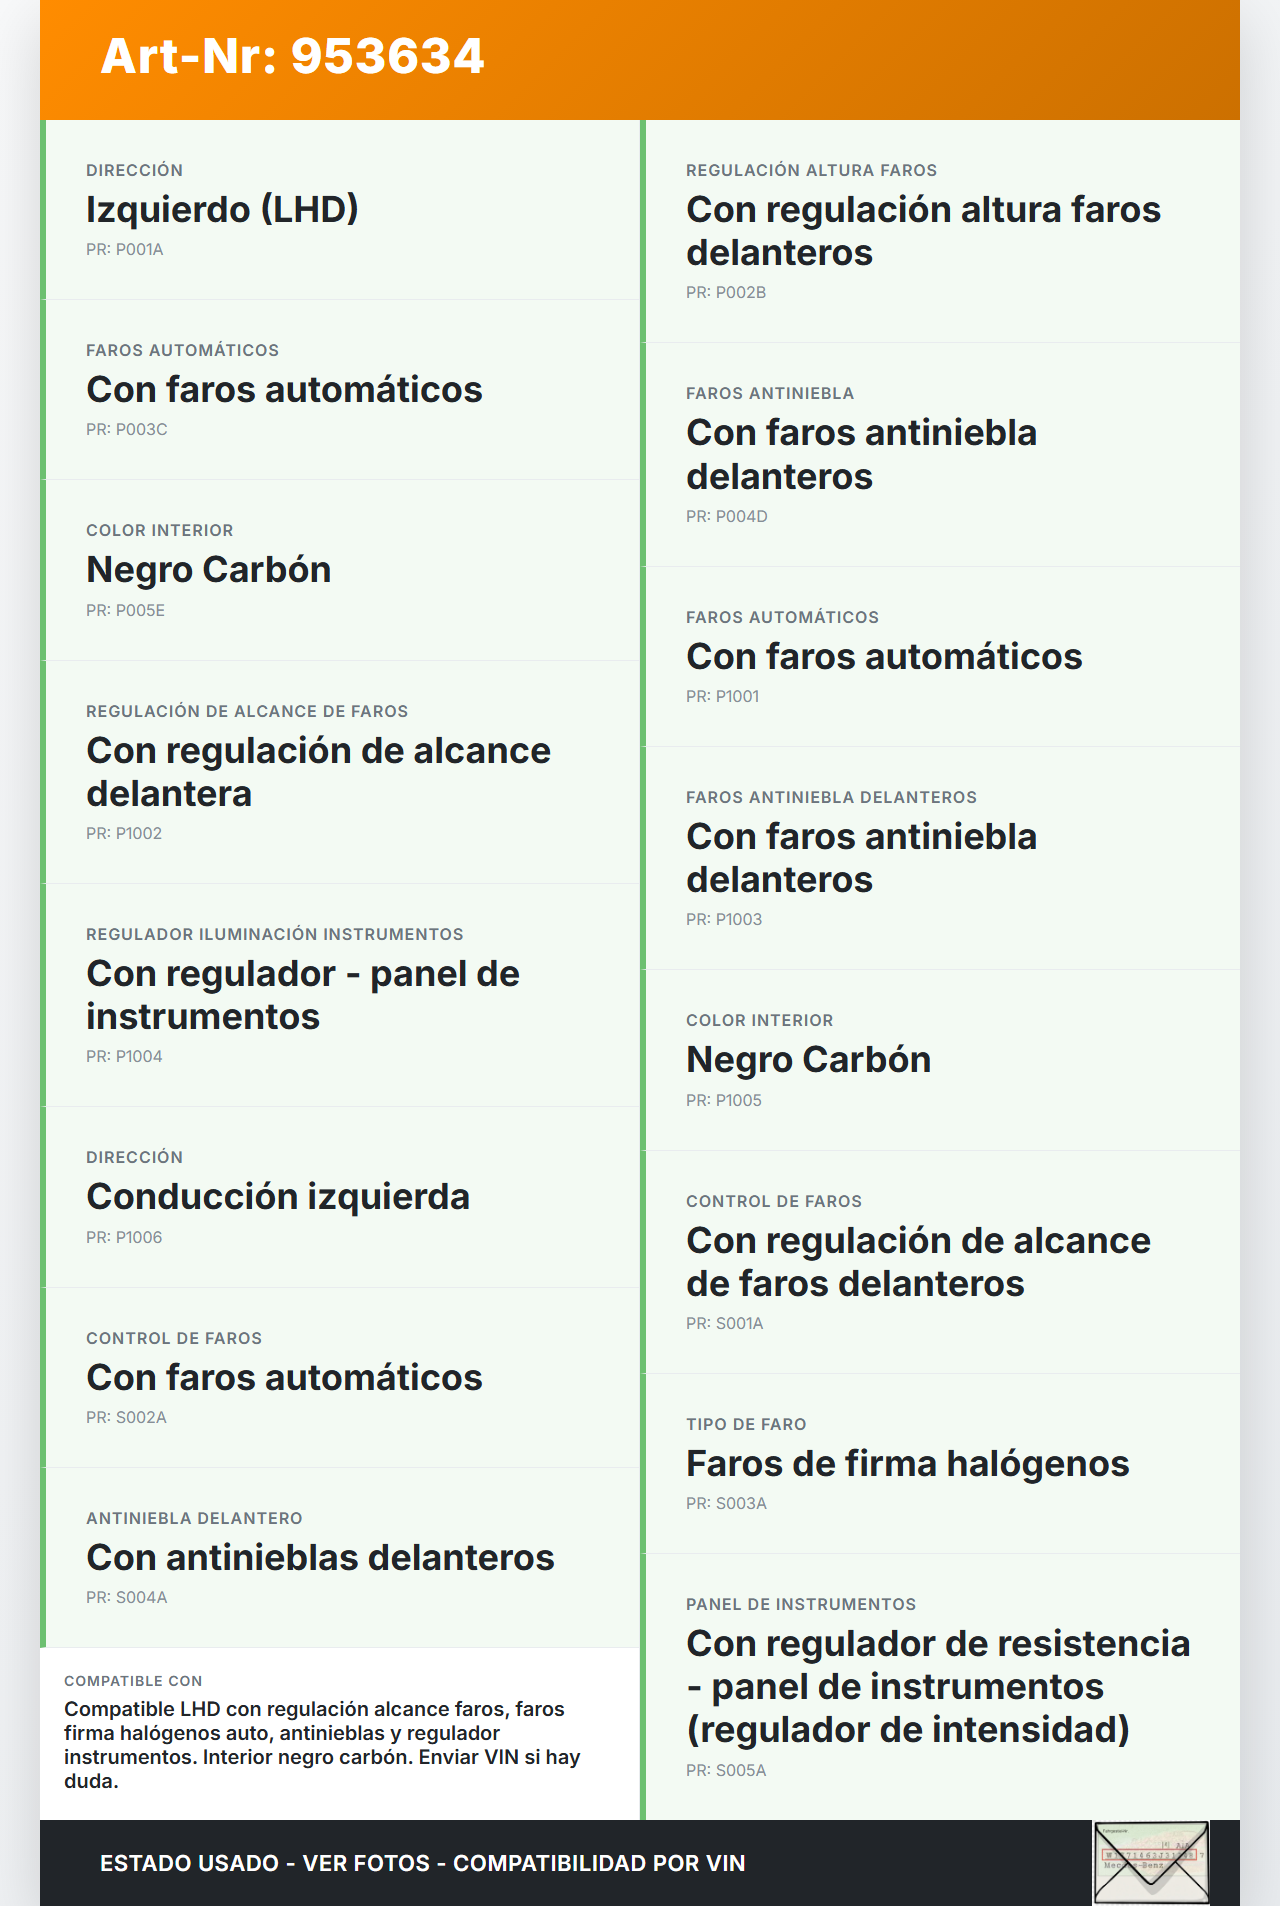Image resolution: width=1280 pixels, height=1906 pixels.
Task: Select Con regulador de resistencia spec text
Action: [x=937, y=1687]
